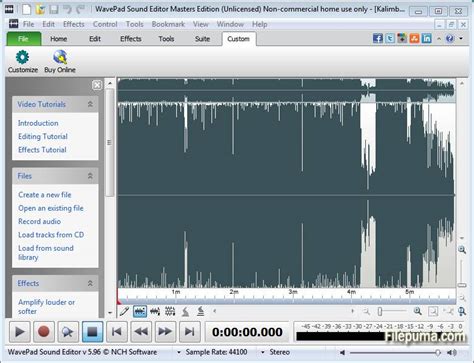
Task: Click the zoom to selection icon
Action: click(433, 311)
